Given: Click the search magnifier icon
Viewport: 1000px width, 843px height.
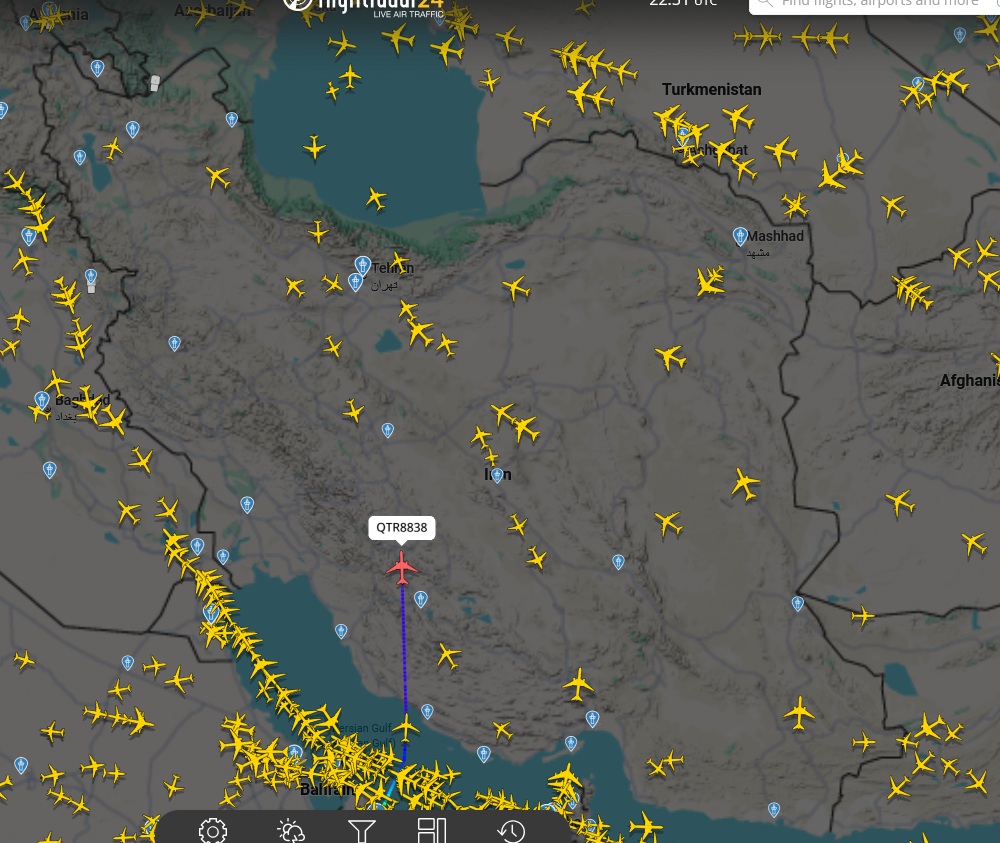Looking at the screenshot, I should click(x=765, y=3).
